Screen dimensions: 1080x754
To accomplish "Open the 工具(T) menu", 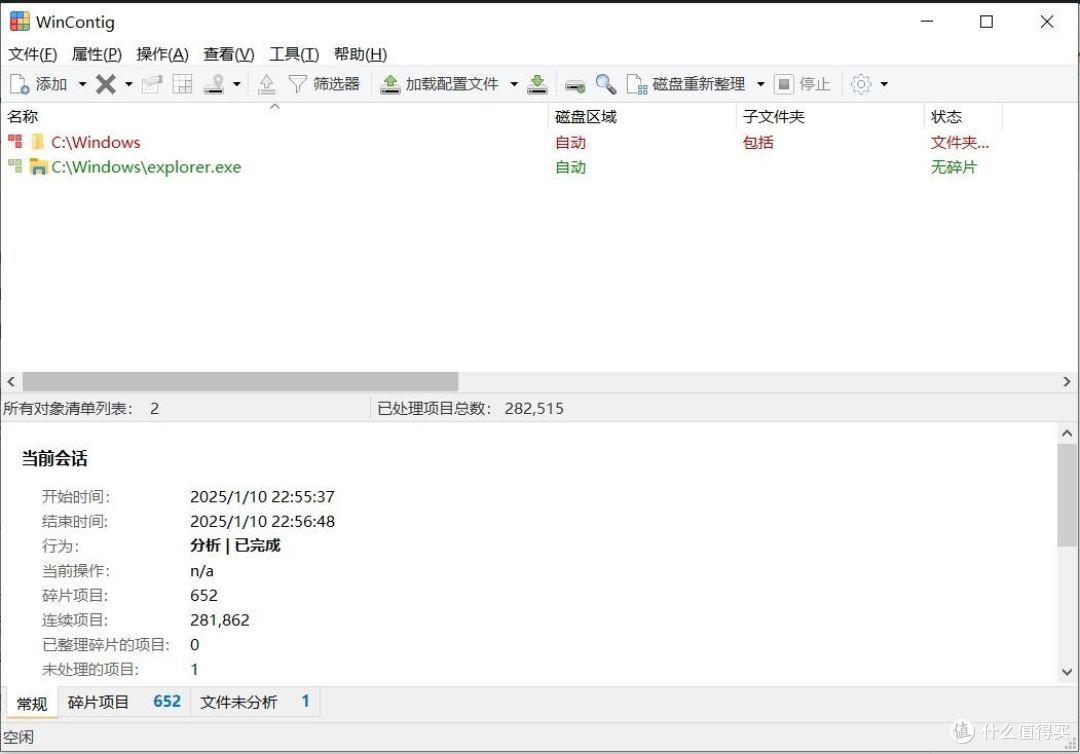I will (294, 54).
